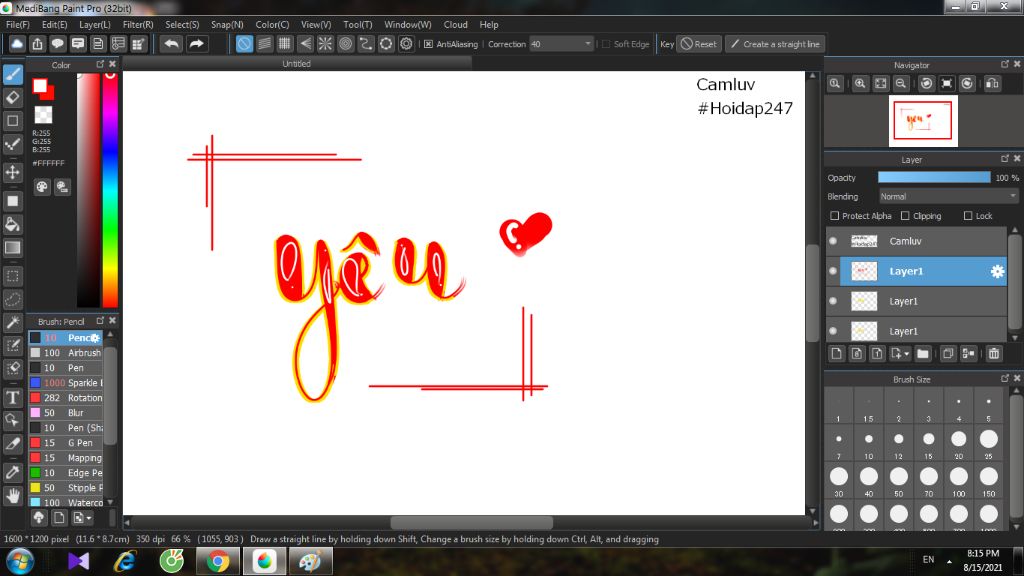Open the File menu
1024x576 pixels.
point(18,25)
